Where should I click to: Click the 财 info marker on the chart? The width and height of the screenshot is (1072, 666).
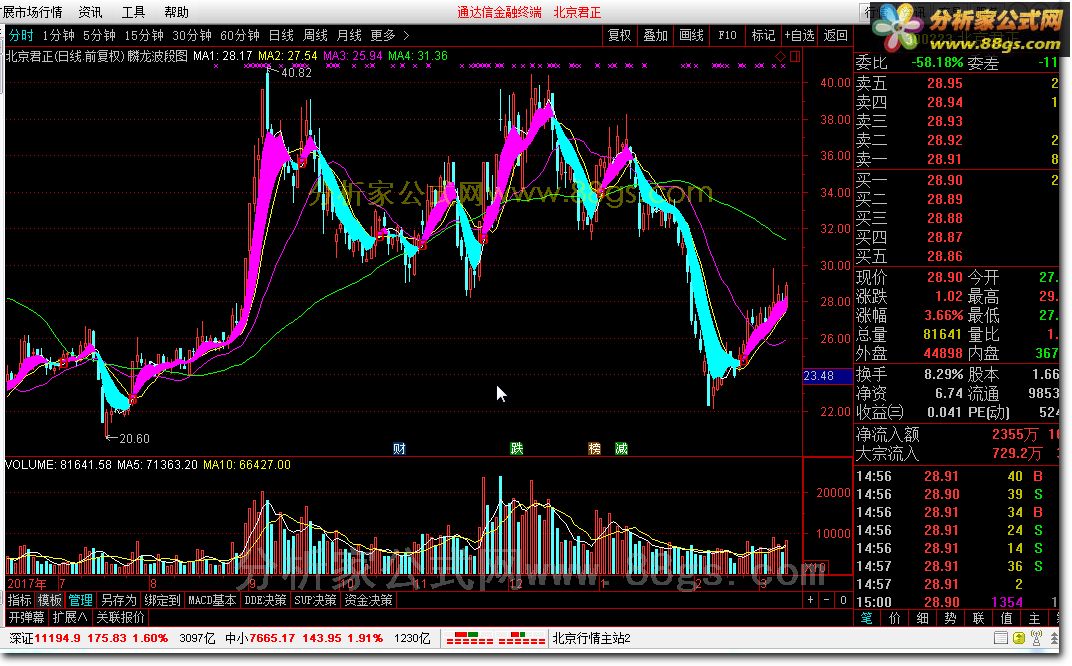click(399, 449)
